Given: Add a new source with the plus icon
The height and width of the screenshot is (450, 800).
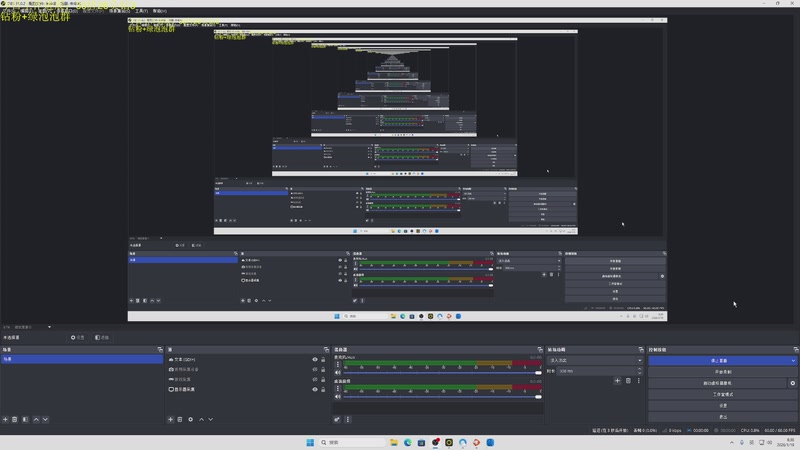Looking at the screenshot, I should (170, 419).
